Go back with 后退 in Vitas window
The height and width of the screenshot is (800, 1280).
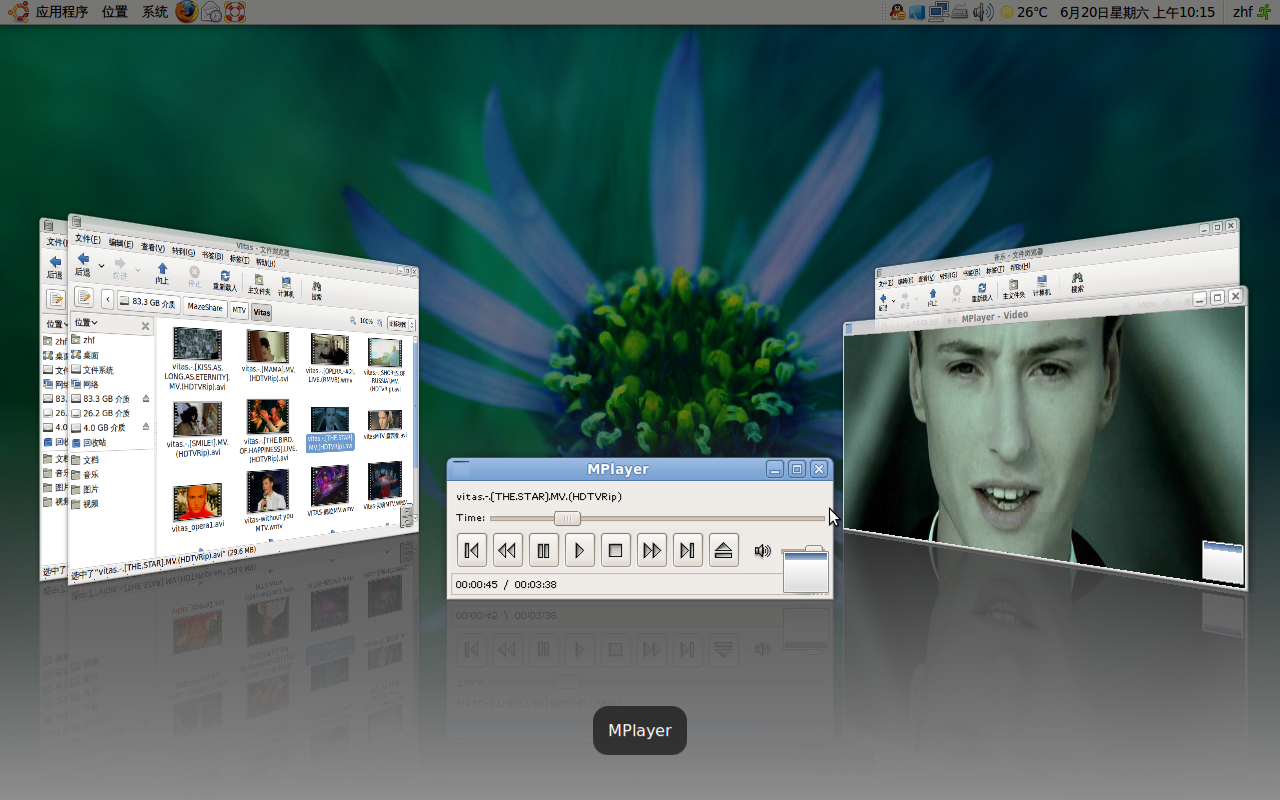click(x=83, y=265)
